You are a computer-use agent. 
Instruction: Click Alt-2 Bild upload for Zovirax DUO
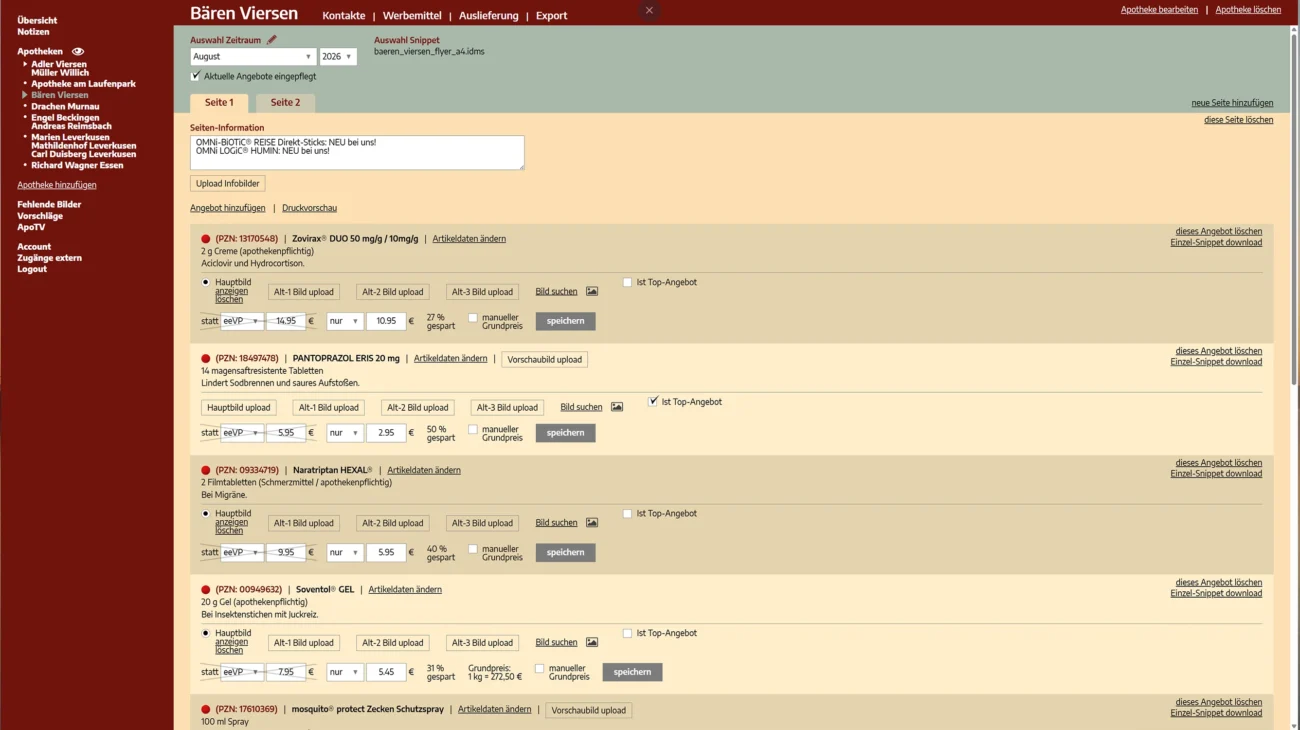[x=393, y=292]
